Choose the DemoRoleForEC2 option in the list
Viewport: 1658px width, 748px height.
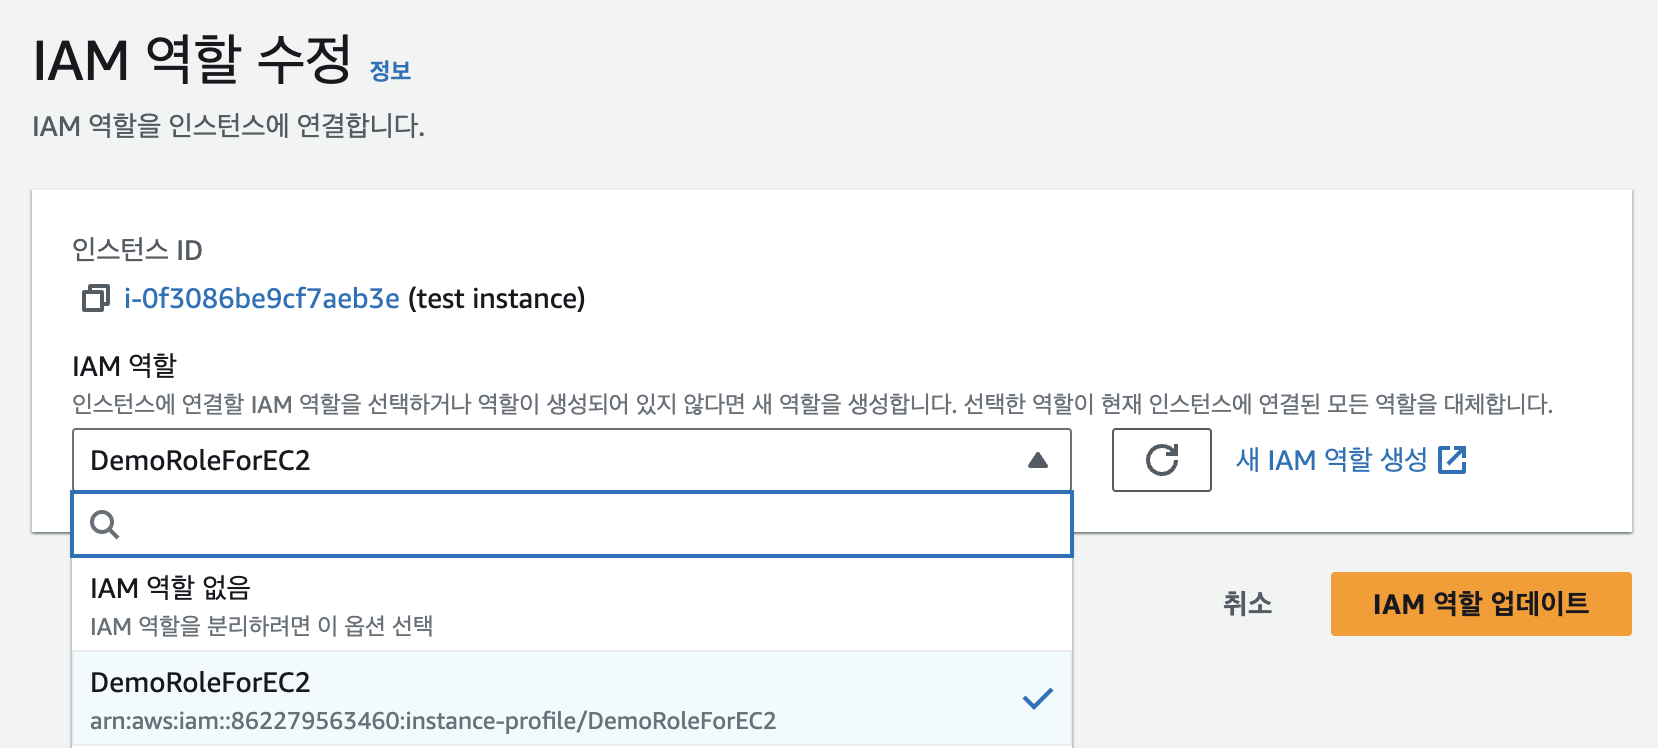tap(571, 699)
